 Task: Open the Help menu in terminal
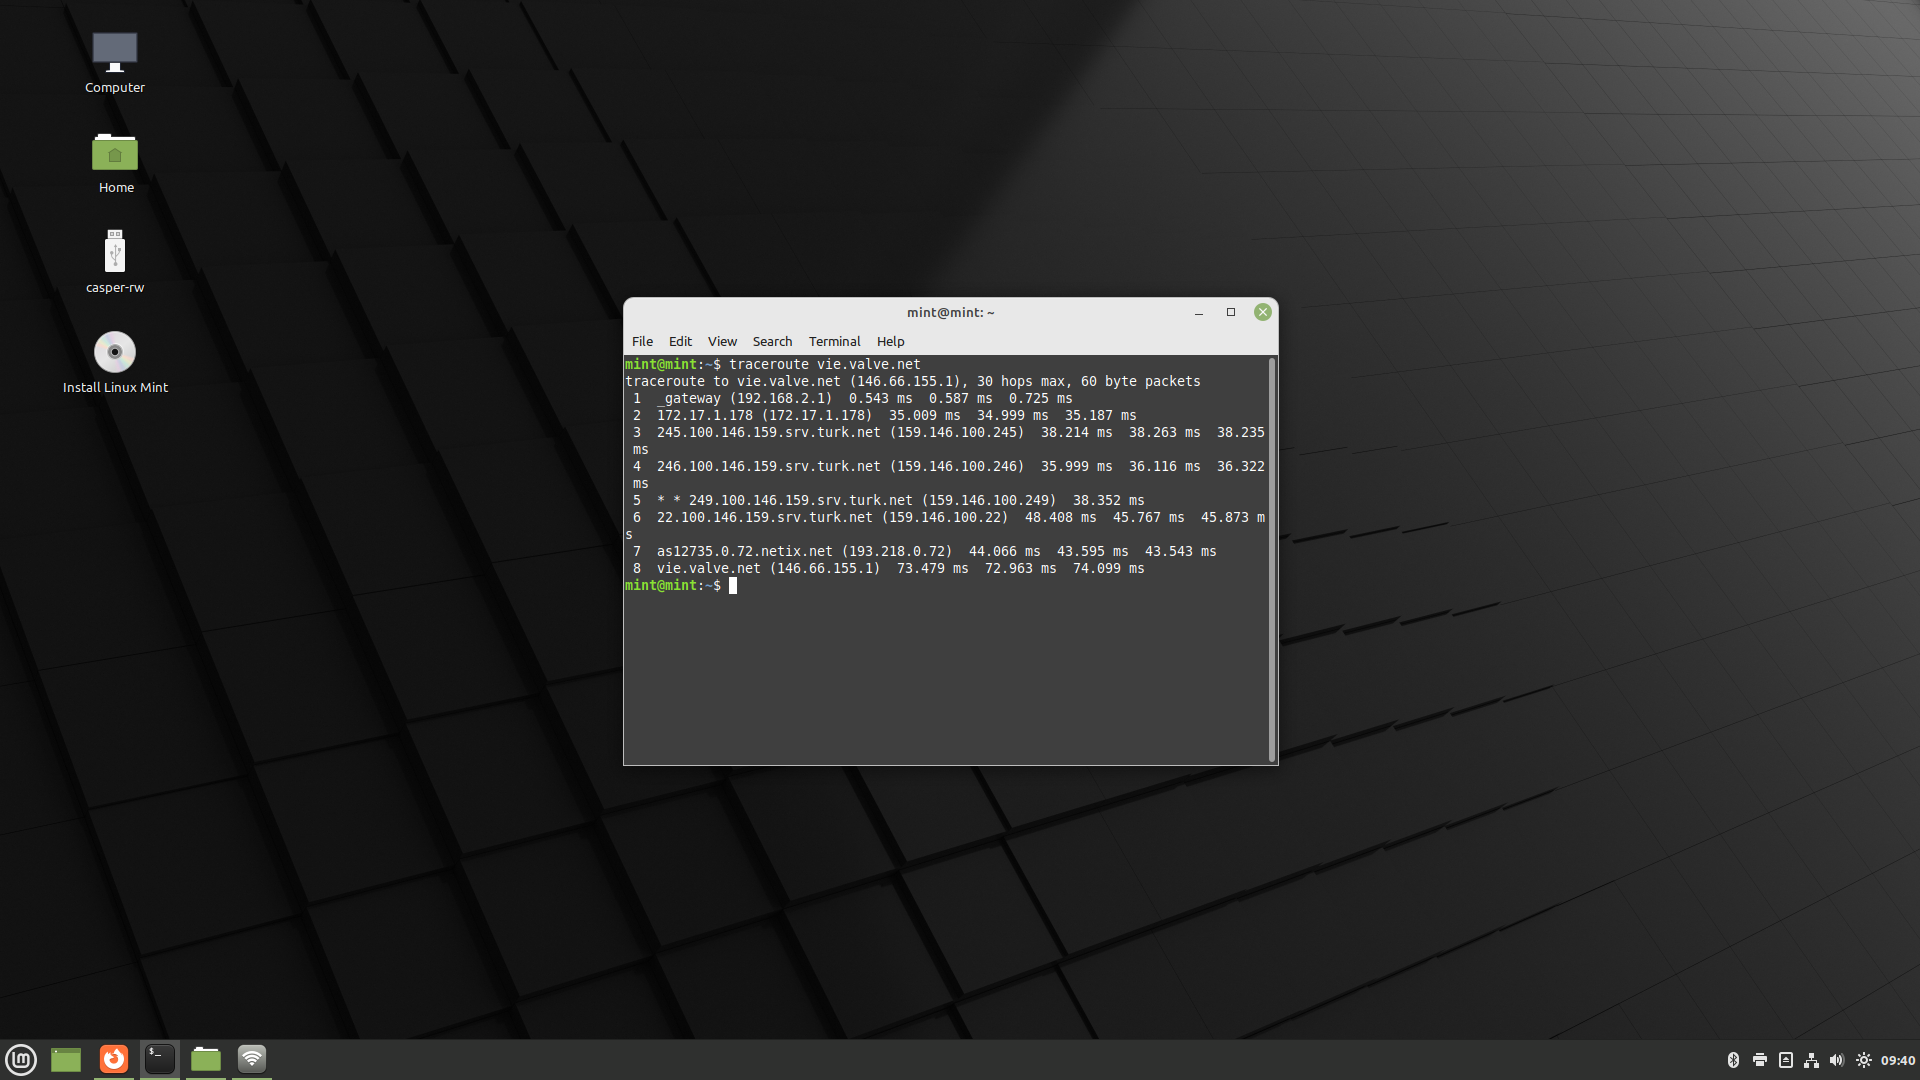[x=890, y=341]
